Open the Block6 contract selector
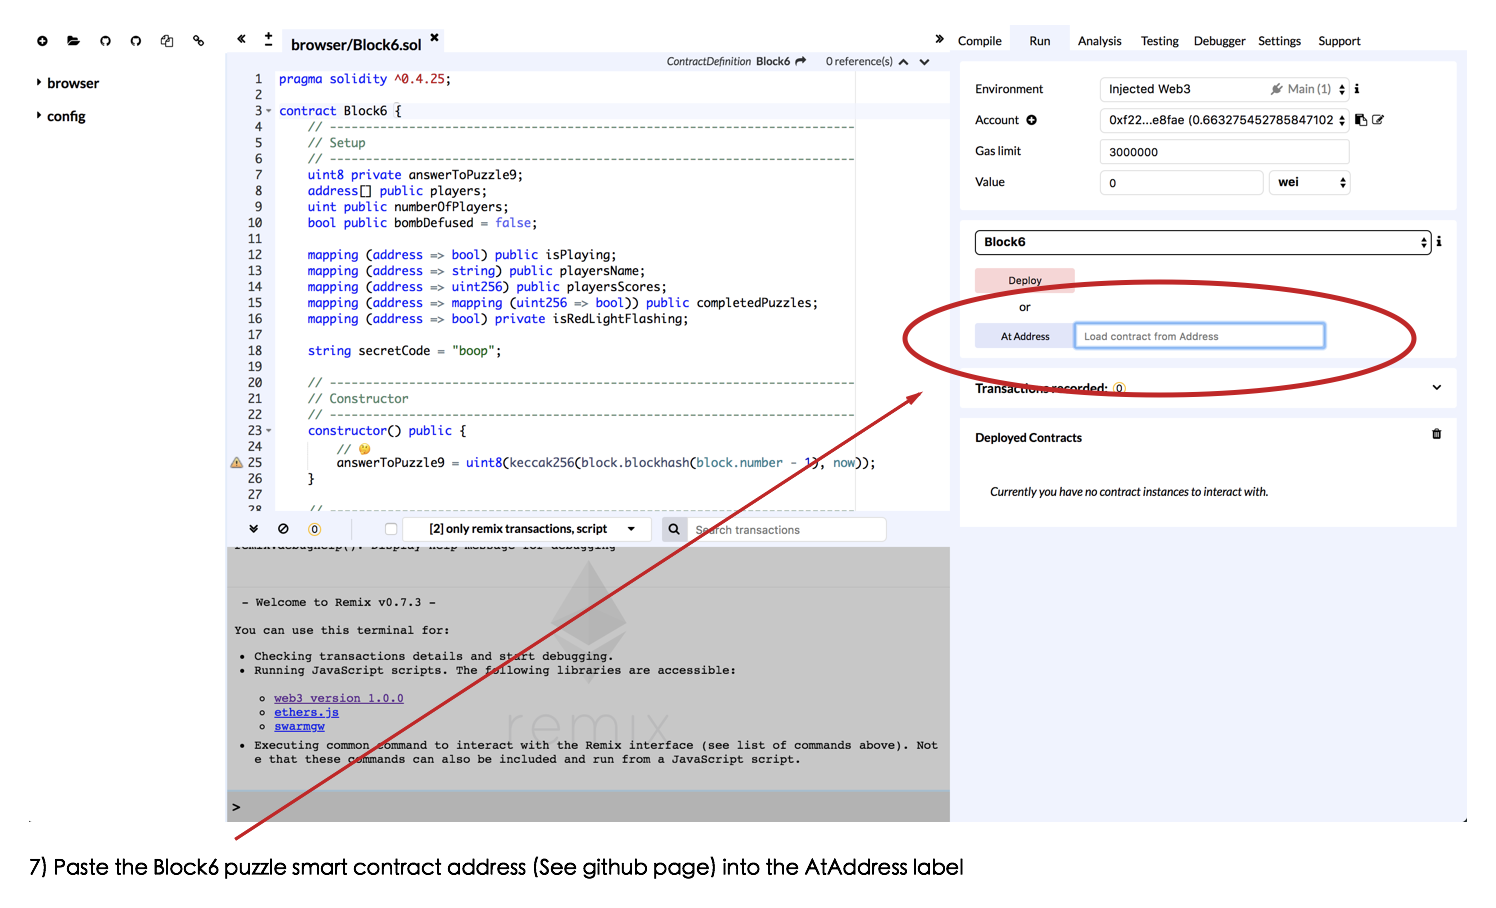Screen dimensions: 1496x908 [x=1203, y=242]
